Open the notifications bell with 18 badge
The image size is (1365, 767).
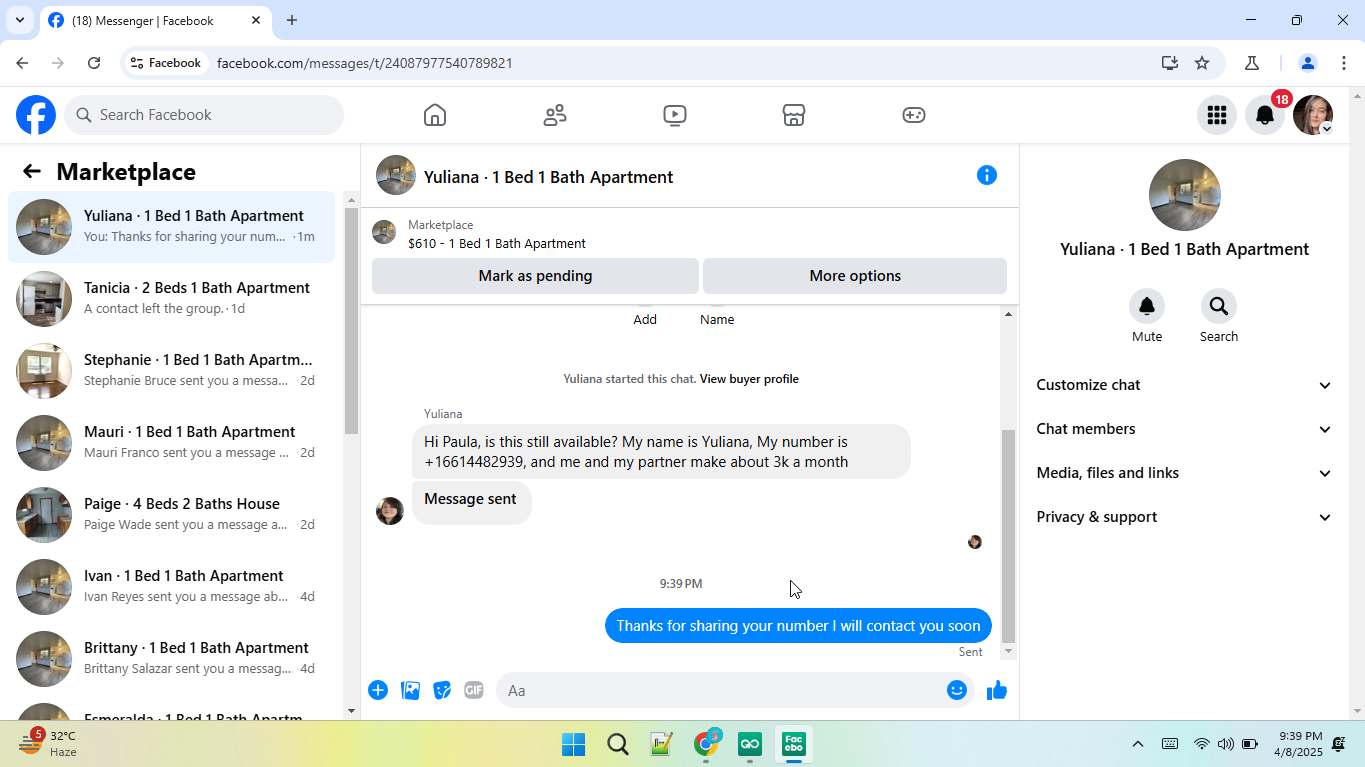point(1265,115)
